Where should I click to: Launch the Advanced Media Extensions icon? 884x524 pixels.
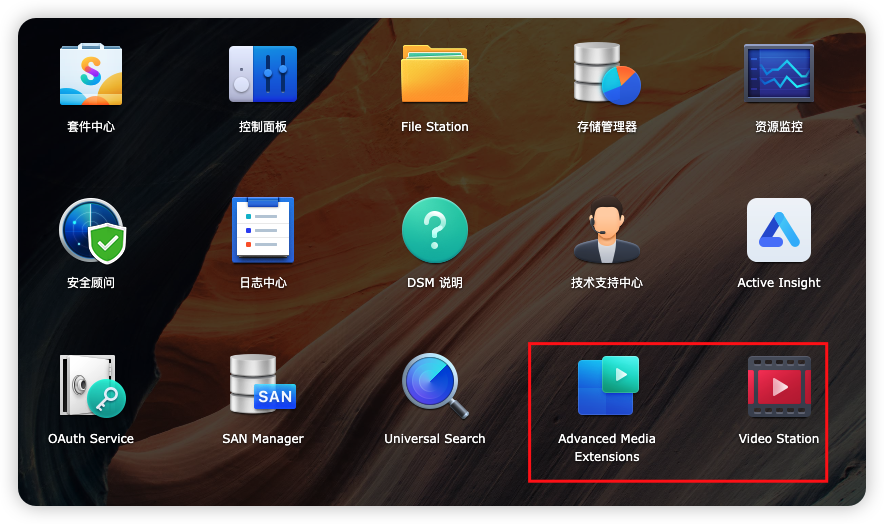[607, 386]
